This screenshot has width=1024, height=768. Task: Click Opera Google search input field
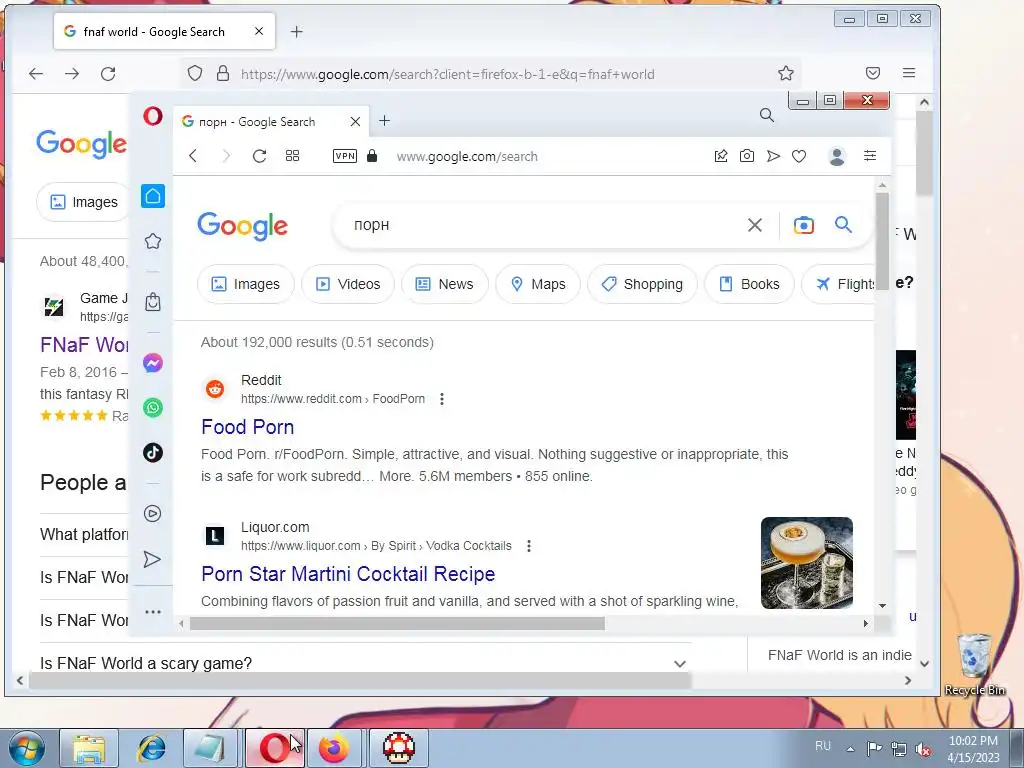542,225
